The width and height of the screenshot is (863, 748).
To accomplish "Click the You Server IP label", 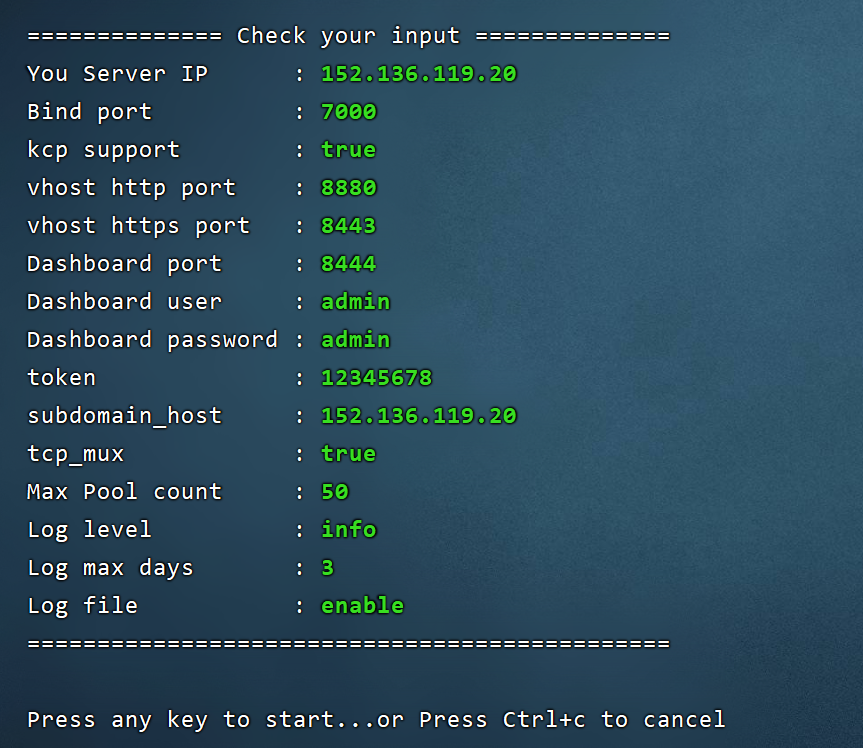I will pyautogui.click(x=118, y=74).
